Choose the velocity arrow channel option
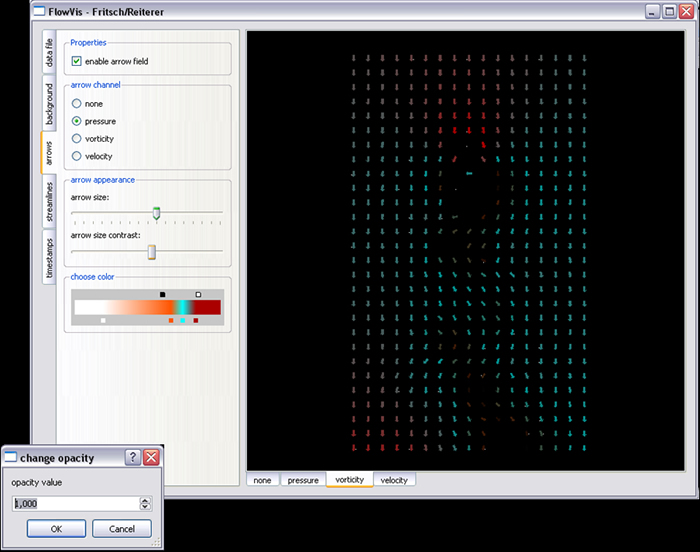700x552 pixels. coord(77,156)
